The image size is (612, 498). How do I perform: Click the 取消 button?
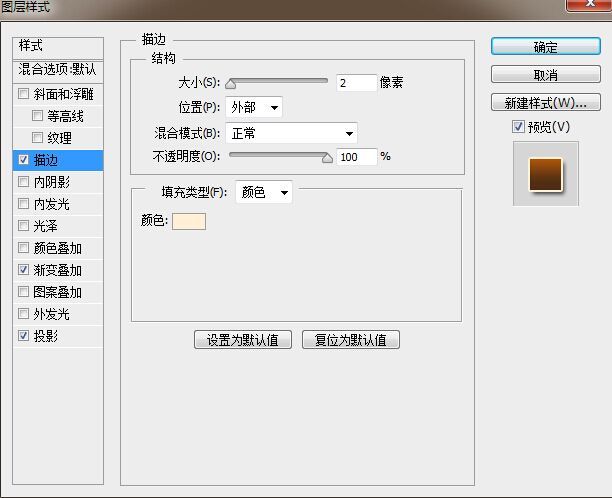[545, 74]
